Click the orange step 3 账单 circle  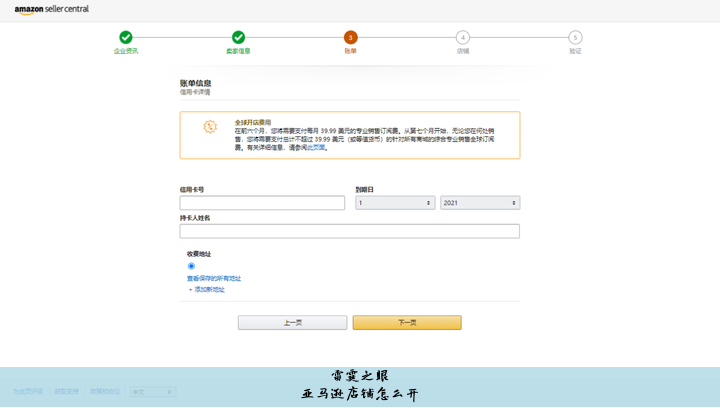coord(350,38)
